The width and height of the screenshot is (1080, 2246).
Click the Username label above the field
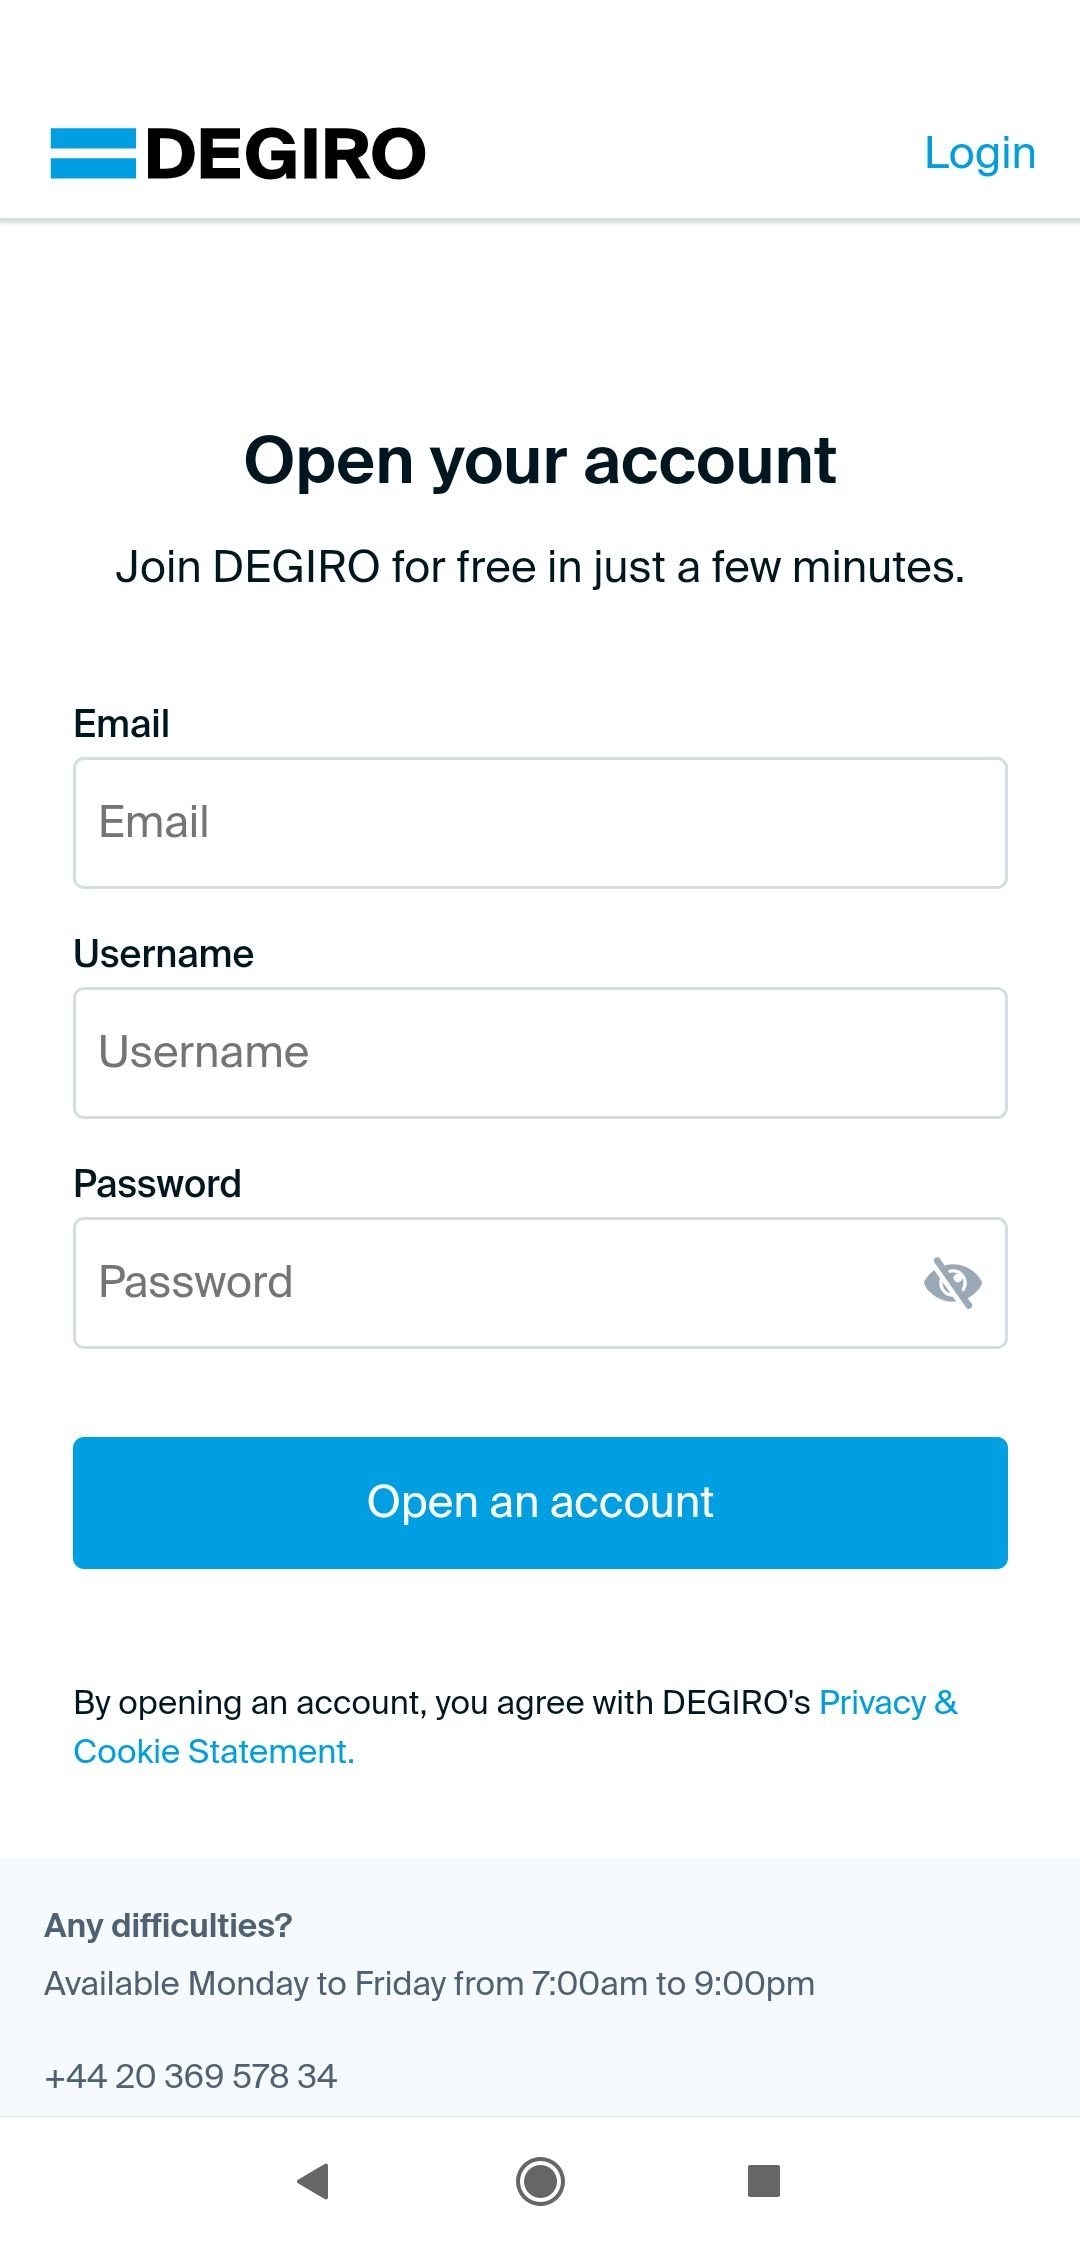(x=164, y=954)
